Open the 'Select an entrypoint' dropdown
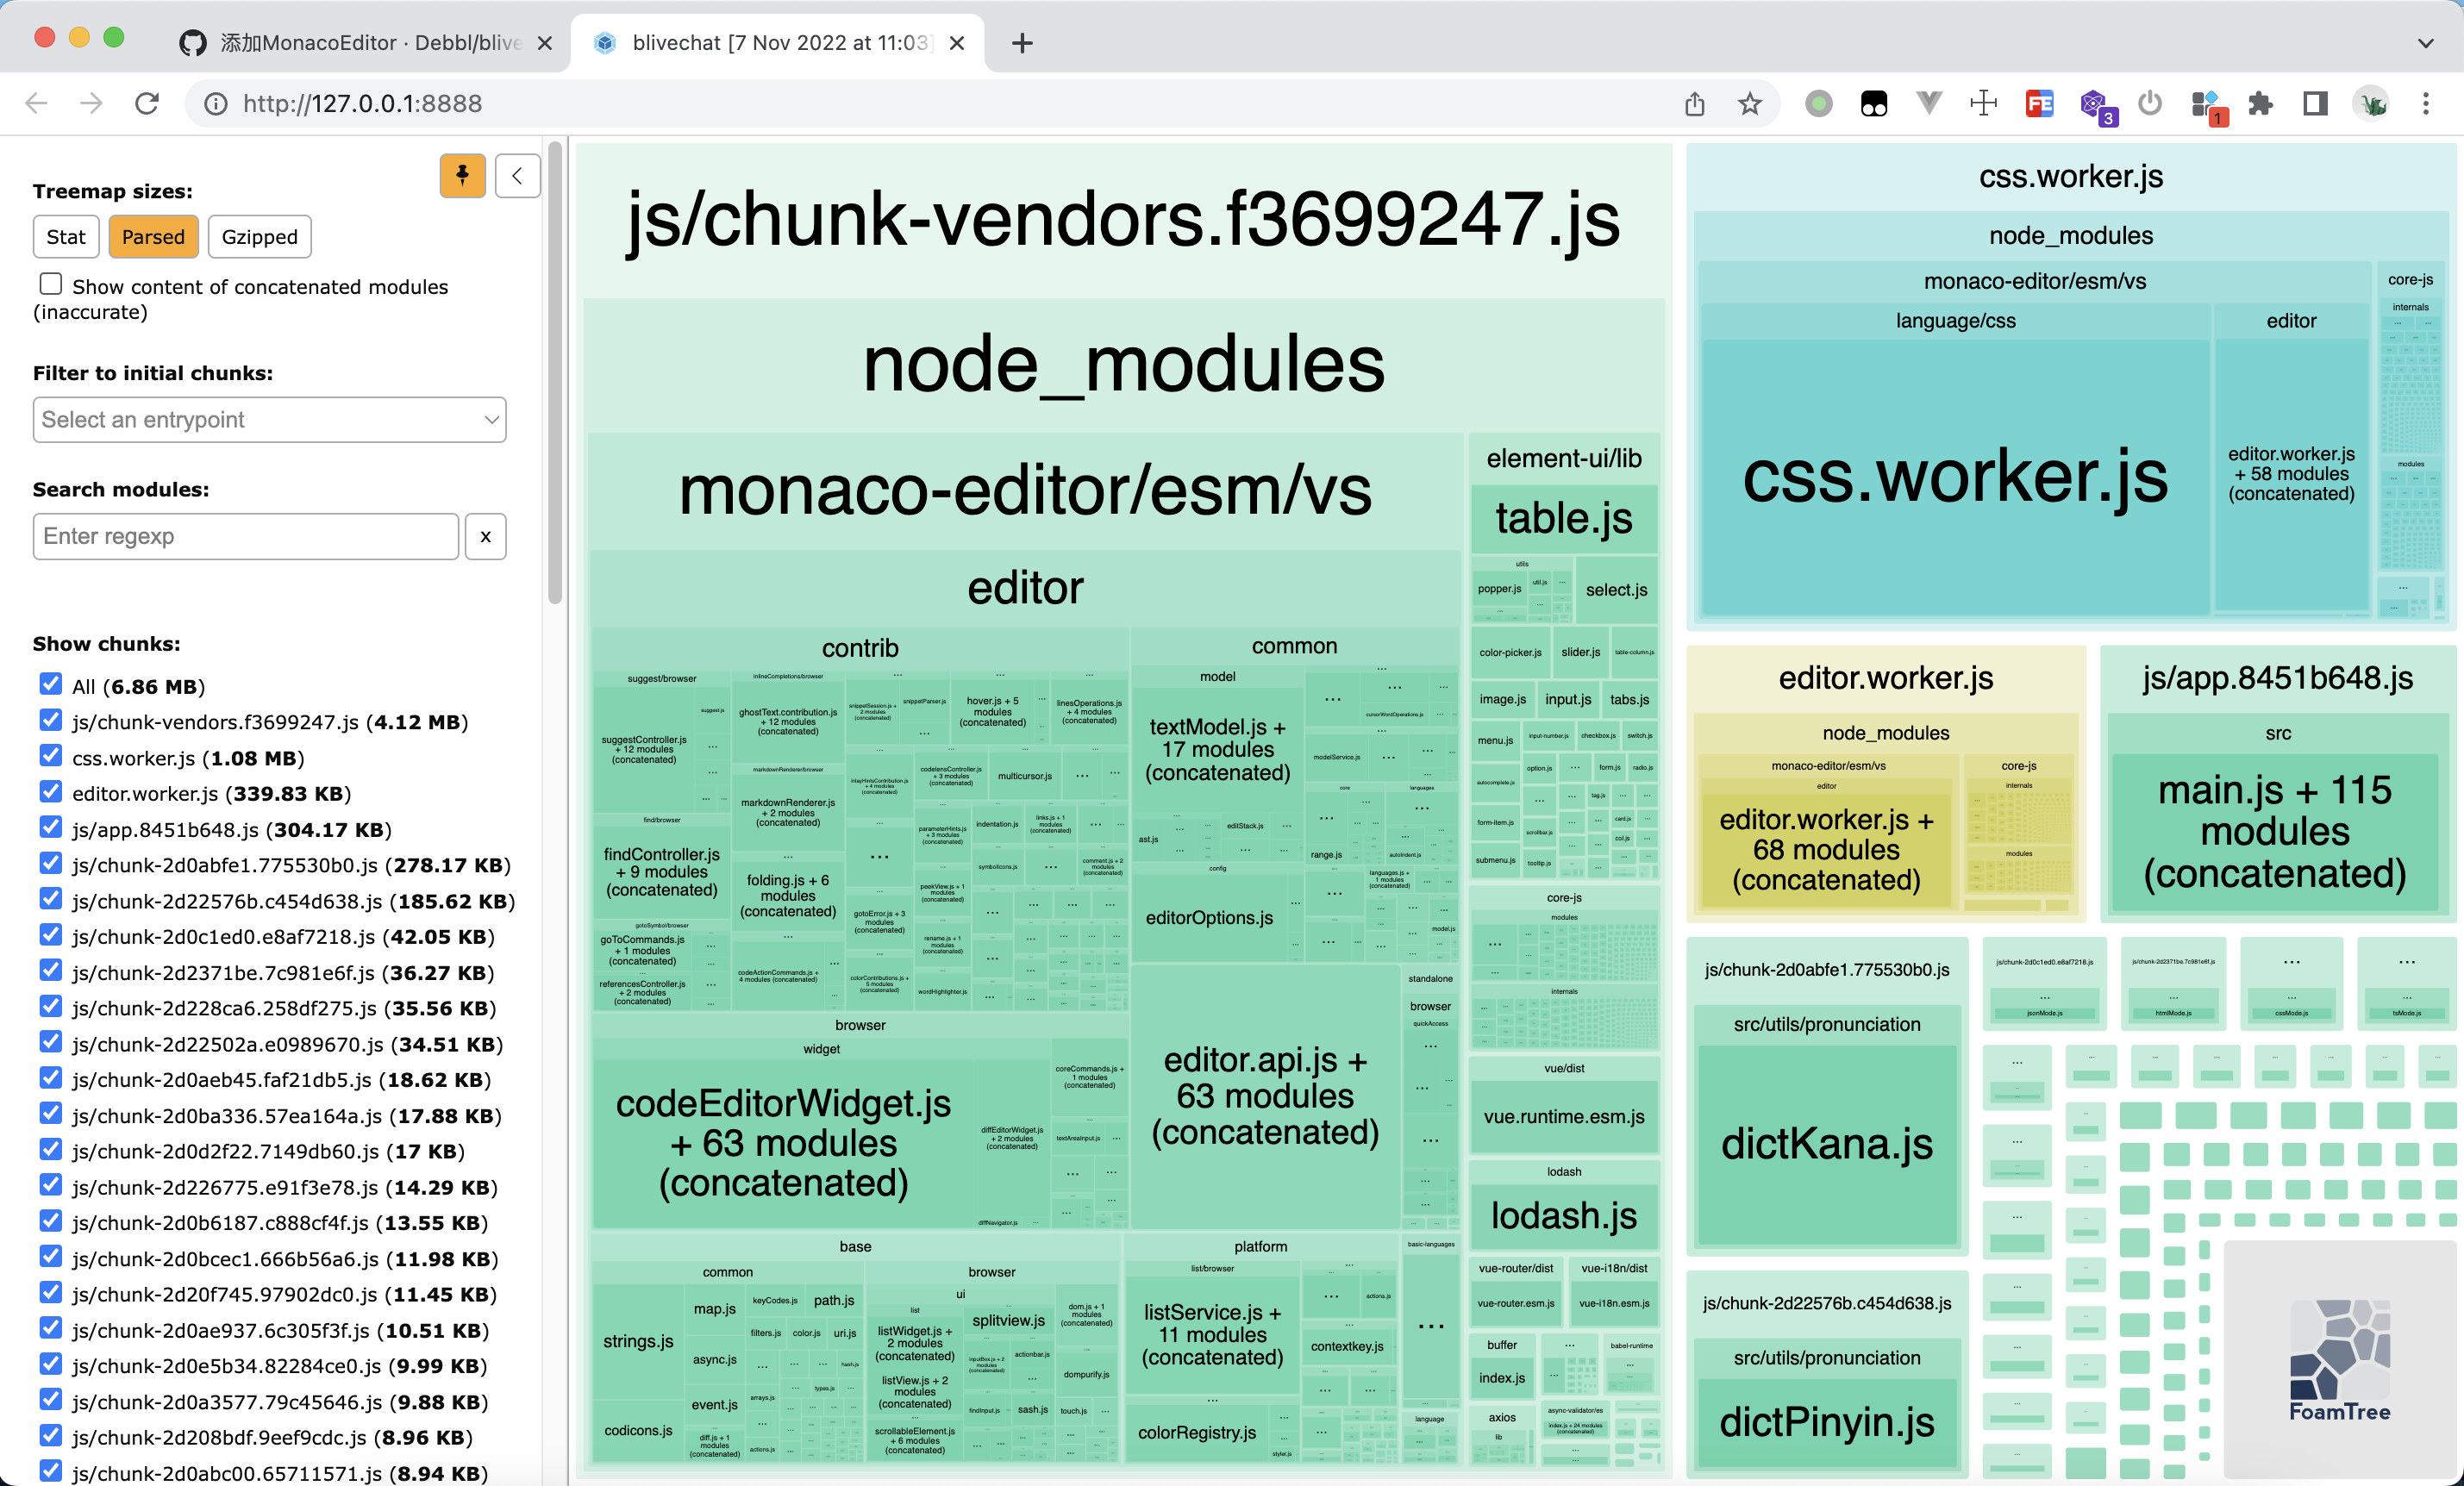Screen dimensions: 2464x1486 268,420
